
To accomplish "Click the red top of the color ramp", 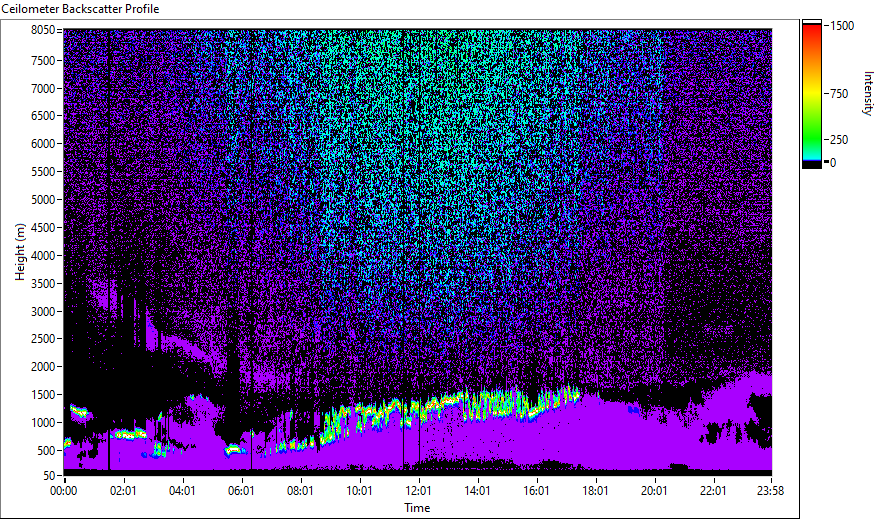I will pos(812,31).
